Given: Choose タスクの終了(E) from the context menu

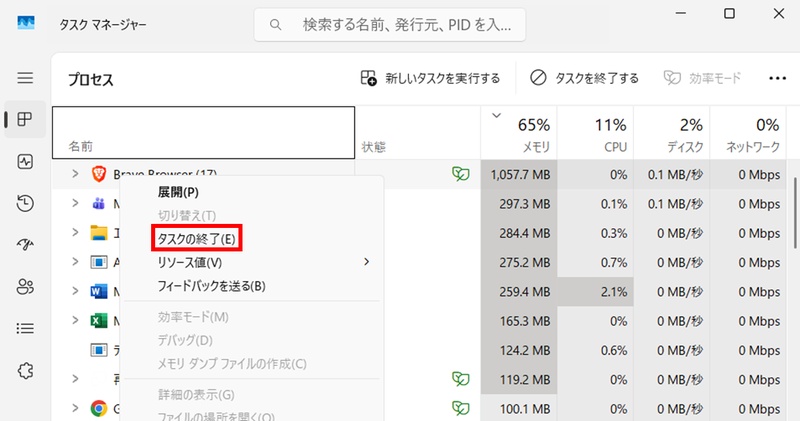Looking at the screenshot, I should [252, 238].
